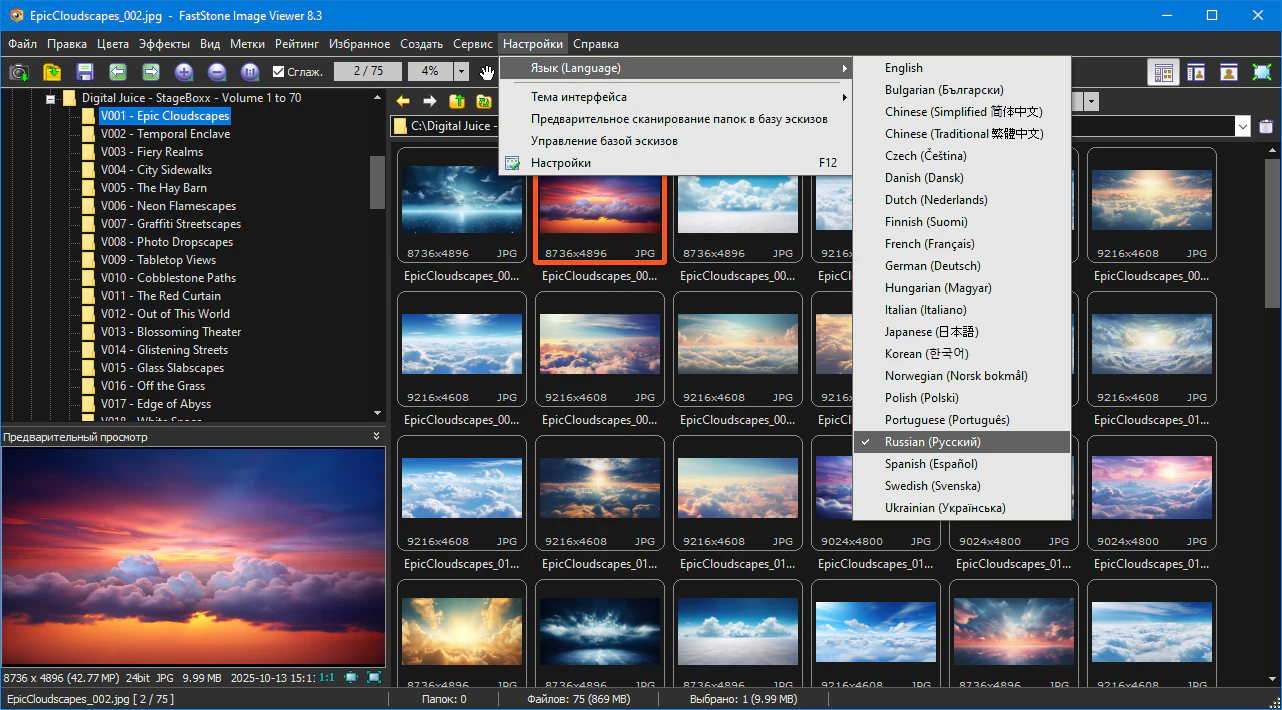
Task: Click Управление базой эскизов menu entry
Action: (604, 141)
